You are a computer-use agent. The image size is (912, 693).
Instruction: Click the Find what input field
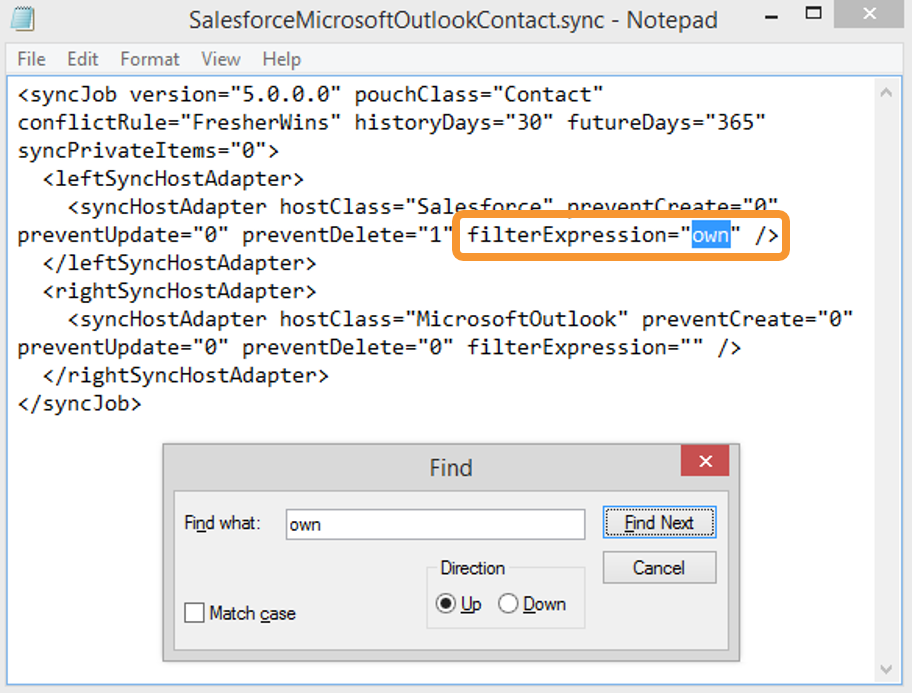pos(435,524)
